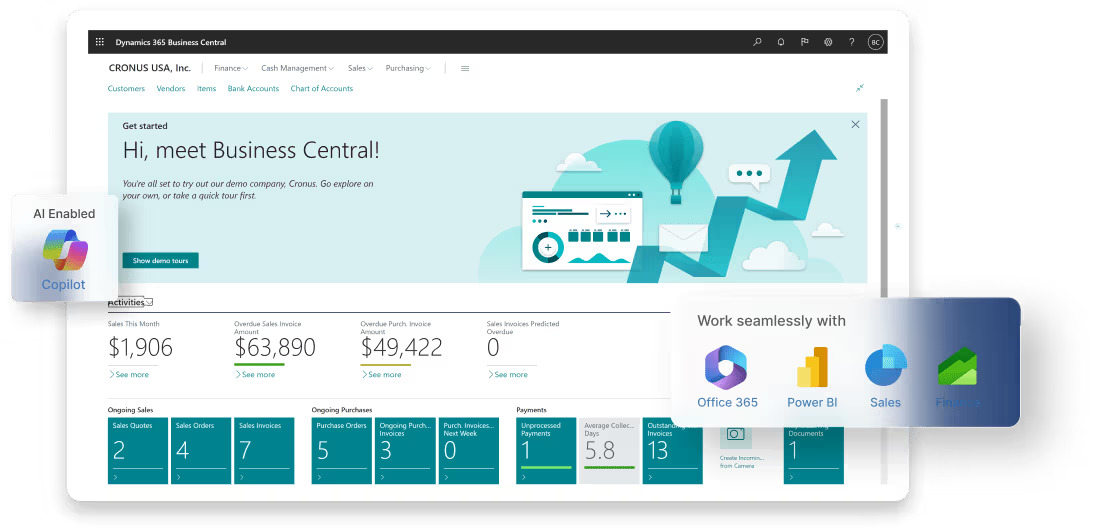Open the BC user account avatar
1093x531 pixels.
[875, 42]
